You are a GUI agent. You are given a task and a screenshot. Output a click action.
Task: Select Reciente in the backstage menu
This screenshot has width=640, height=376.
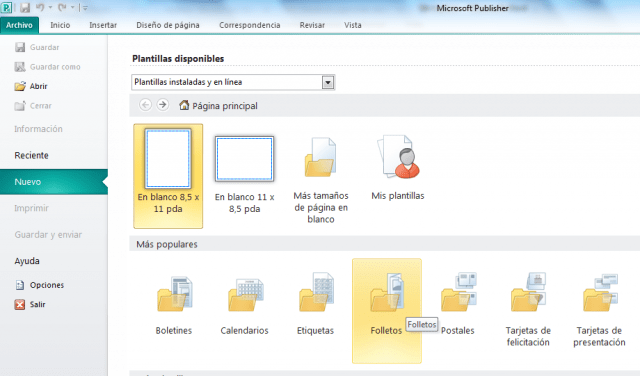click(31, 156)
